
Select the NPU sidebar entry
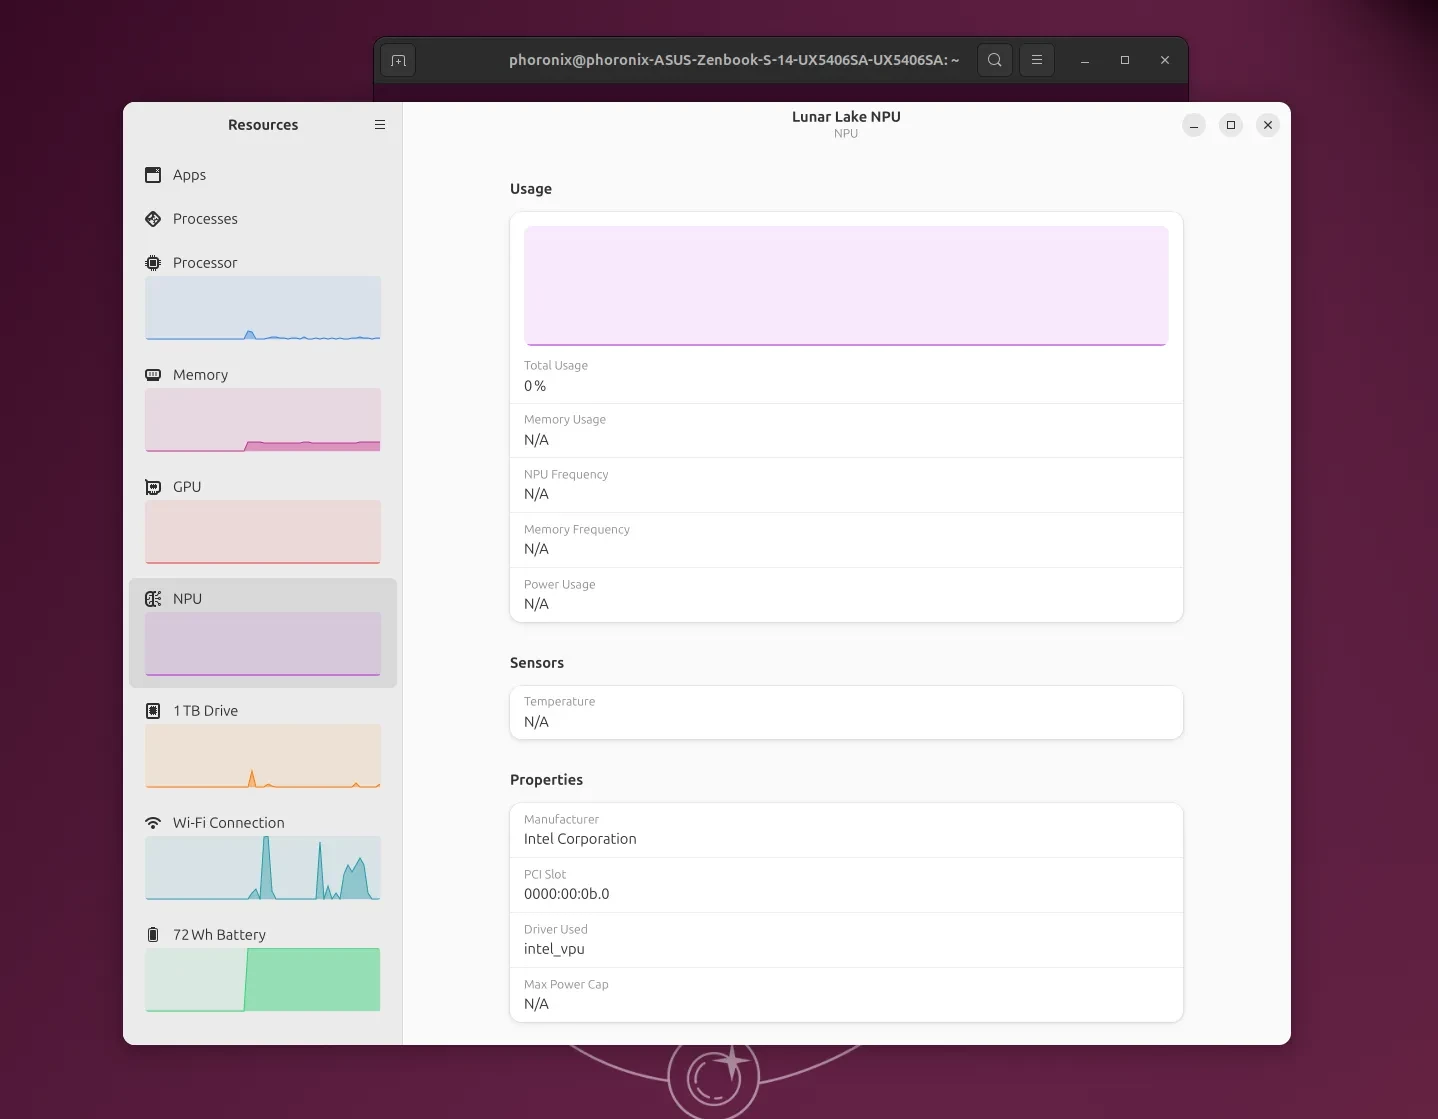pos(187,599)
